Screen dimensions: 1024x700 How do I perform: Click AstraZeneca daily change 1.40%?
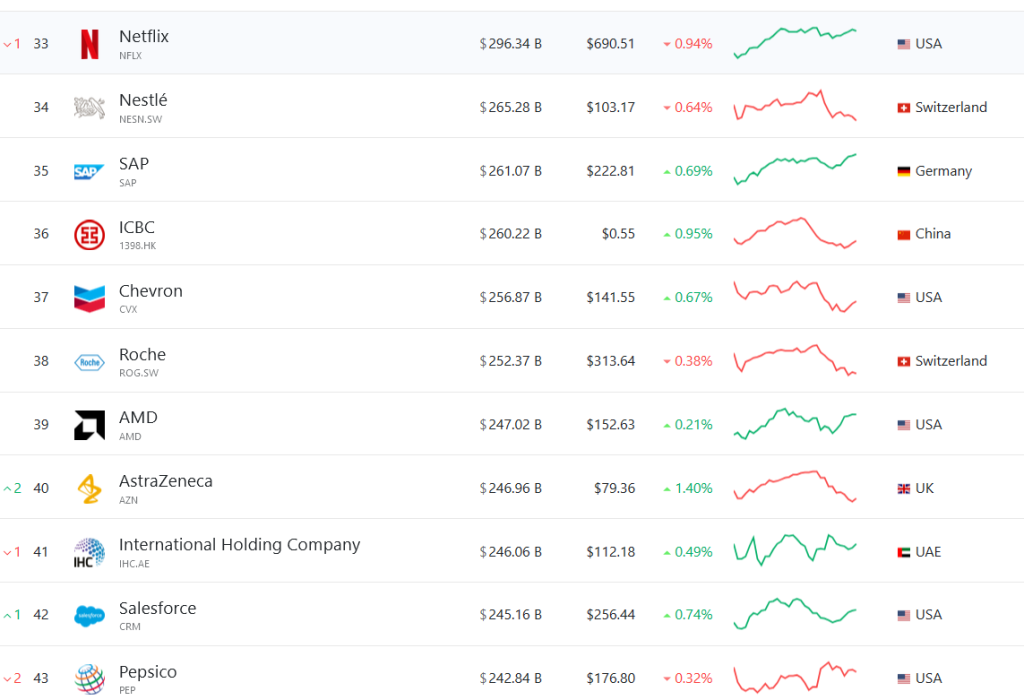(688, 488)
